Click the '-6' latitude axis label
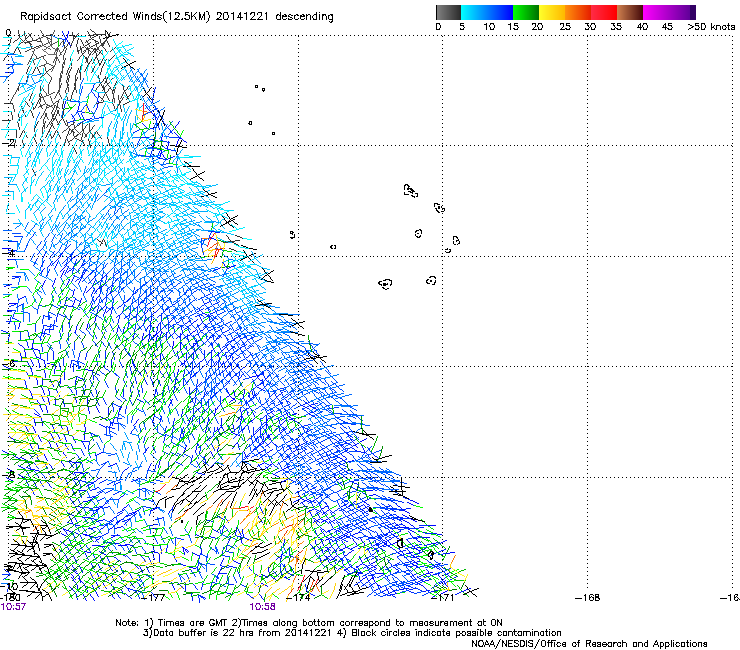The height and width of the screenshot is (650, 740). (10, 363)
